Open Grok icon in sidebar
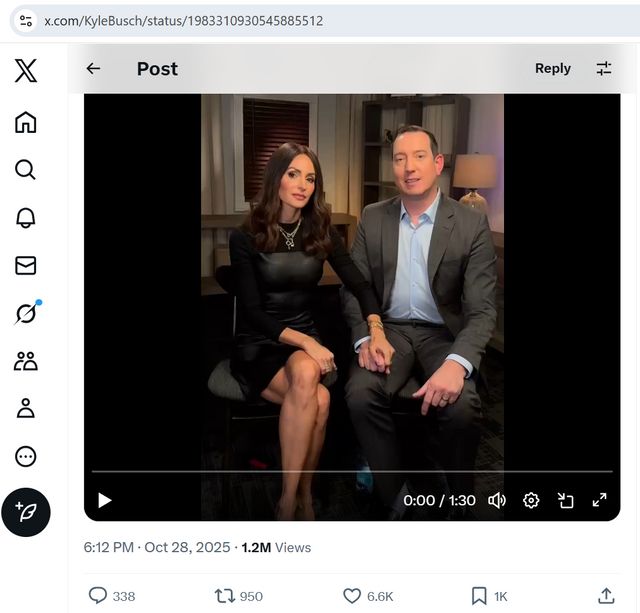The image size is (640, 613). 26,313
